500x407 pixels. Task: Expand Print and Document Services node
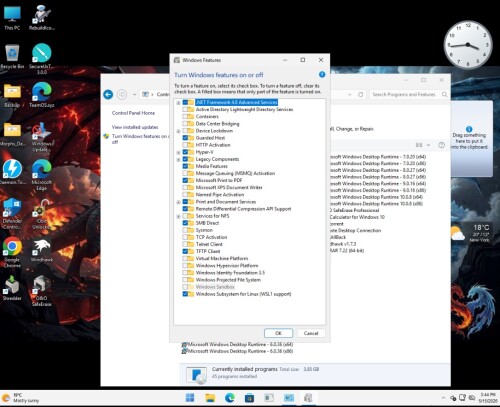point(178,202)
